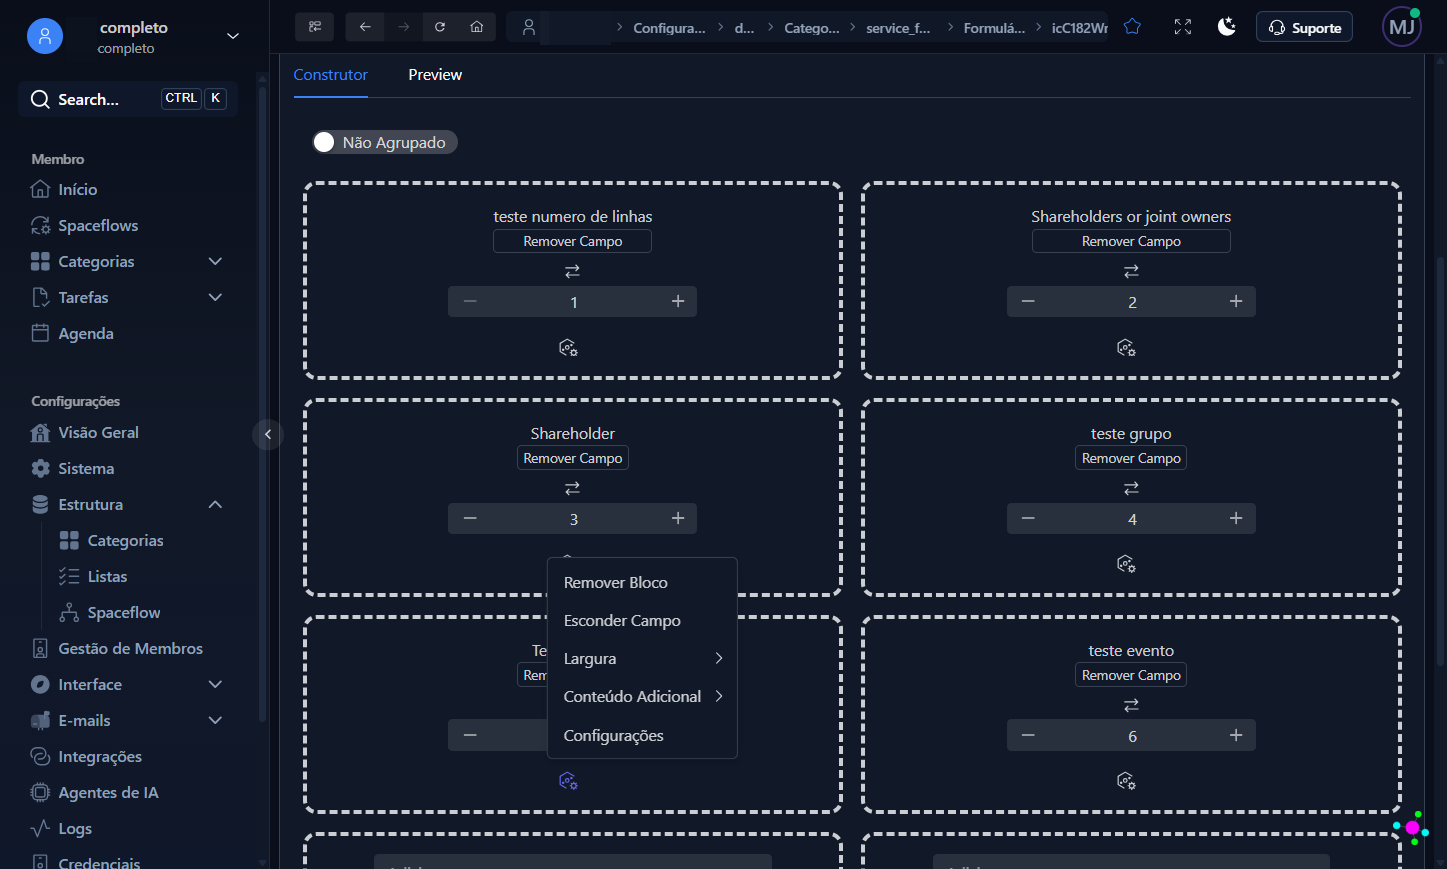Select Remover Bloco from context menu
This screenshot has width=1447, height=869.
point(642,583)
